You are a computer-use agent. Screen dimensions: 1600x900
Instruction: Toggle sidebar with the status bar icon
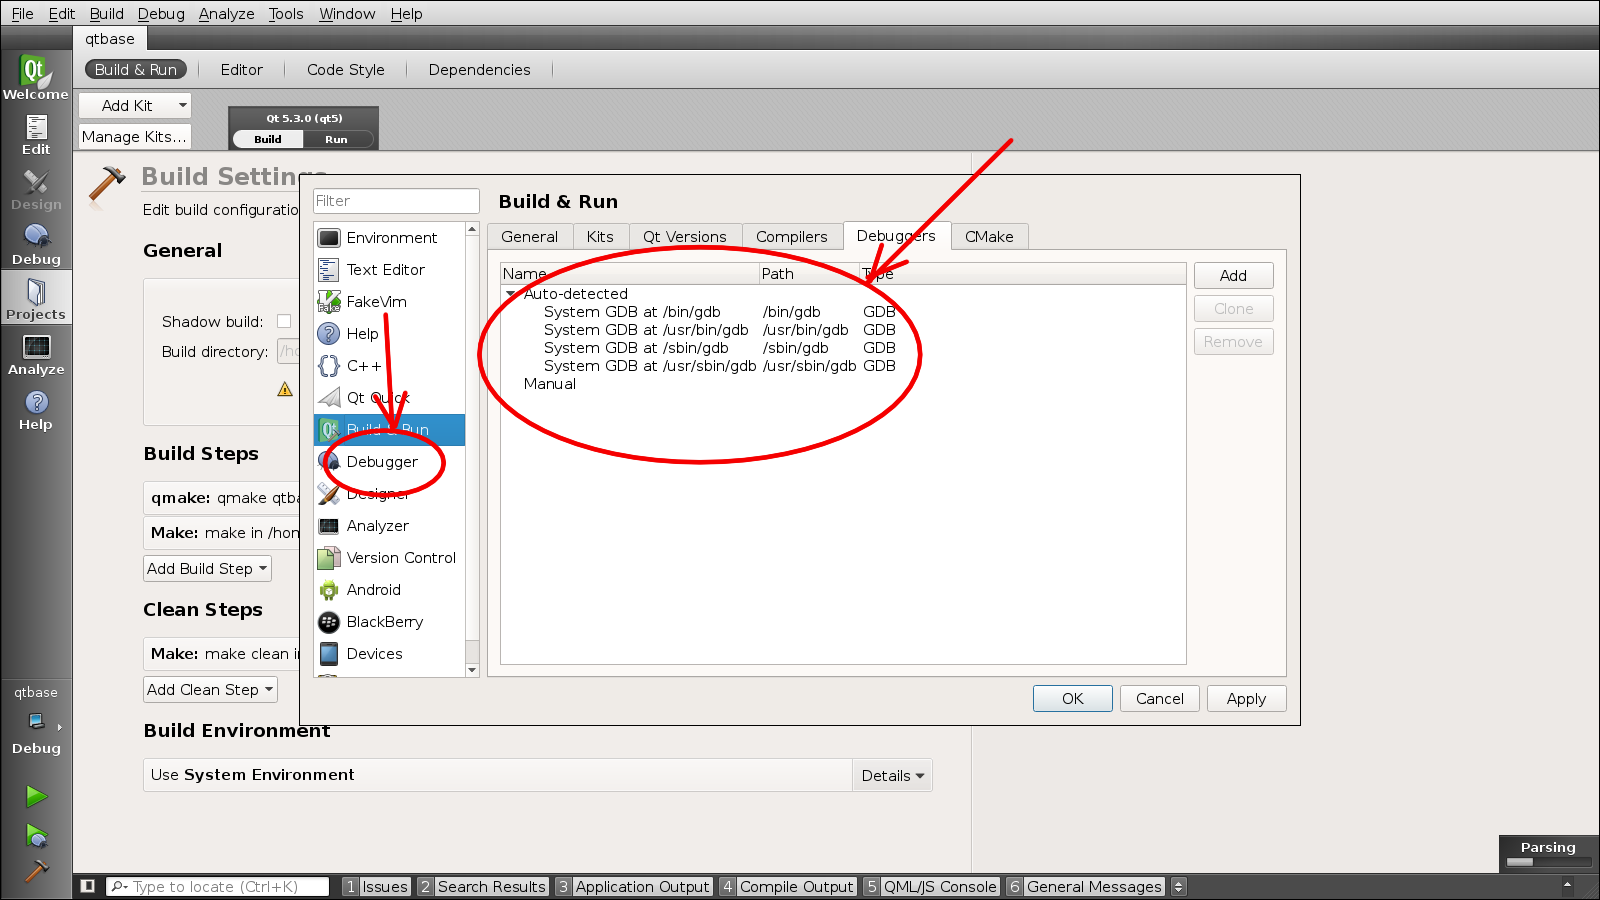point(88,886)
